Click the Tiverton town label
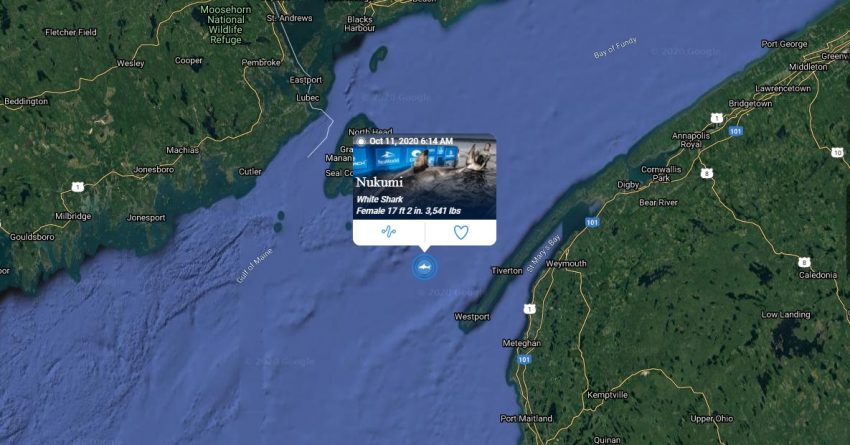The image size is (850, 445). click(x=507, y=270)
